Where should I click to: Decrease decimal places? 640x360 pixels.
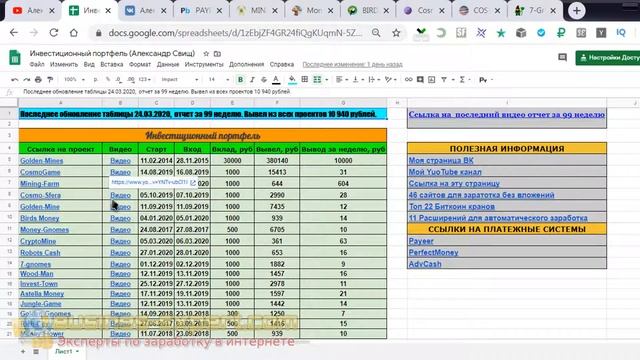tap(119, 80)
